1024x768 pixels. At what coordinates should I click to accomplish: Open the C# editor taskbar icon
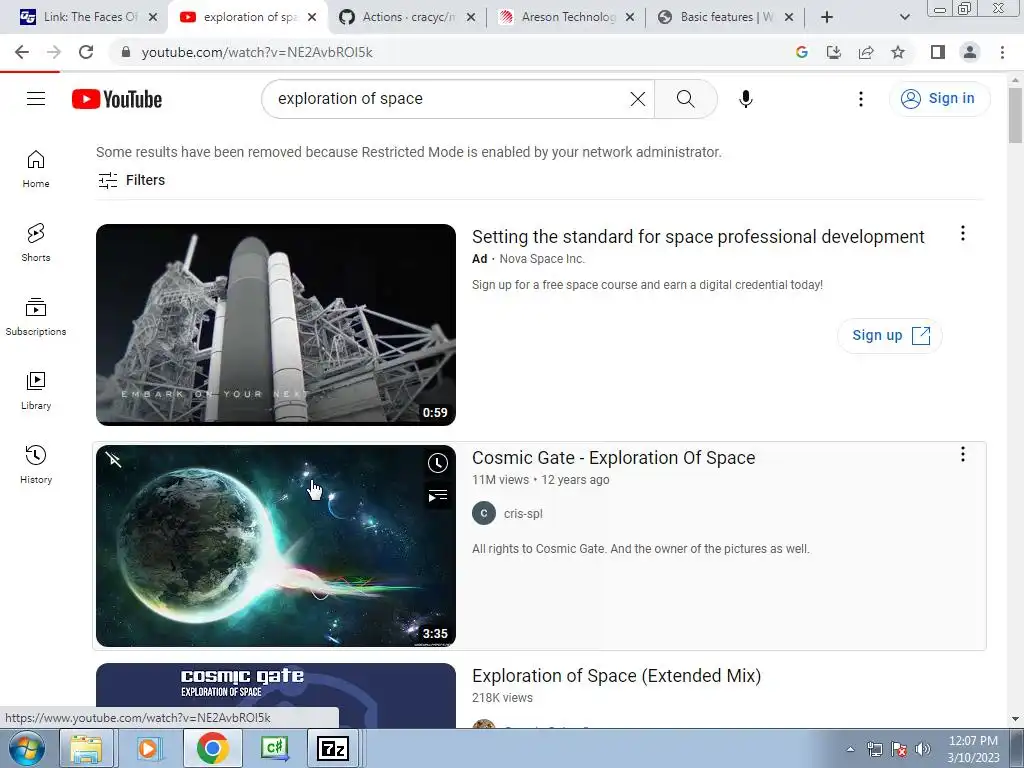pos(274,748)
